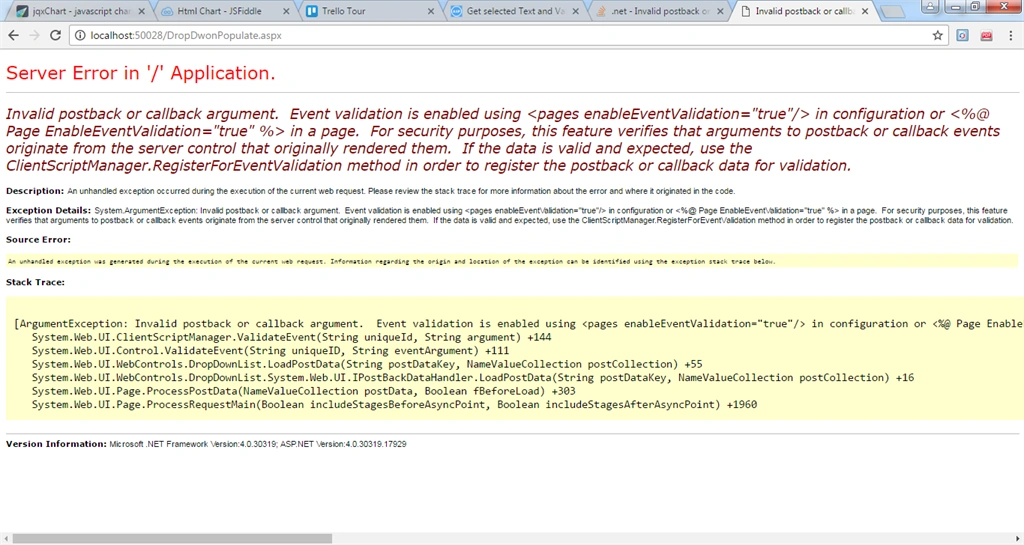View site information icon in address bar

click(x=80, y=35)
